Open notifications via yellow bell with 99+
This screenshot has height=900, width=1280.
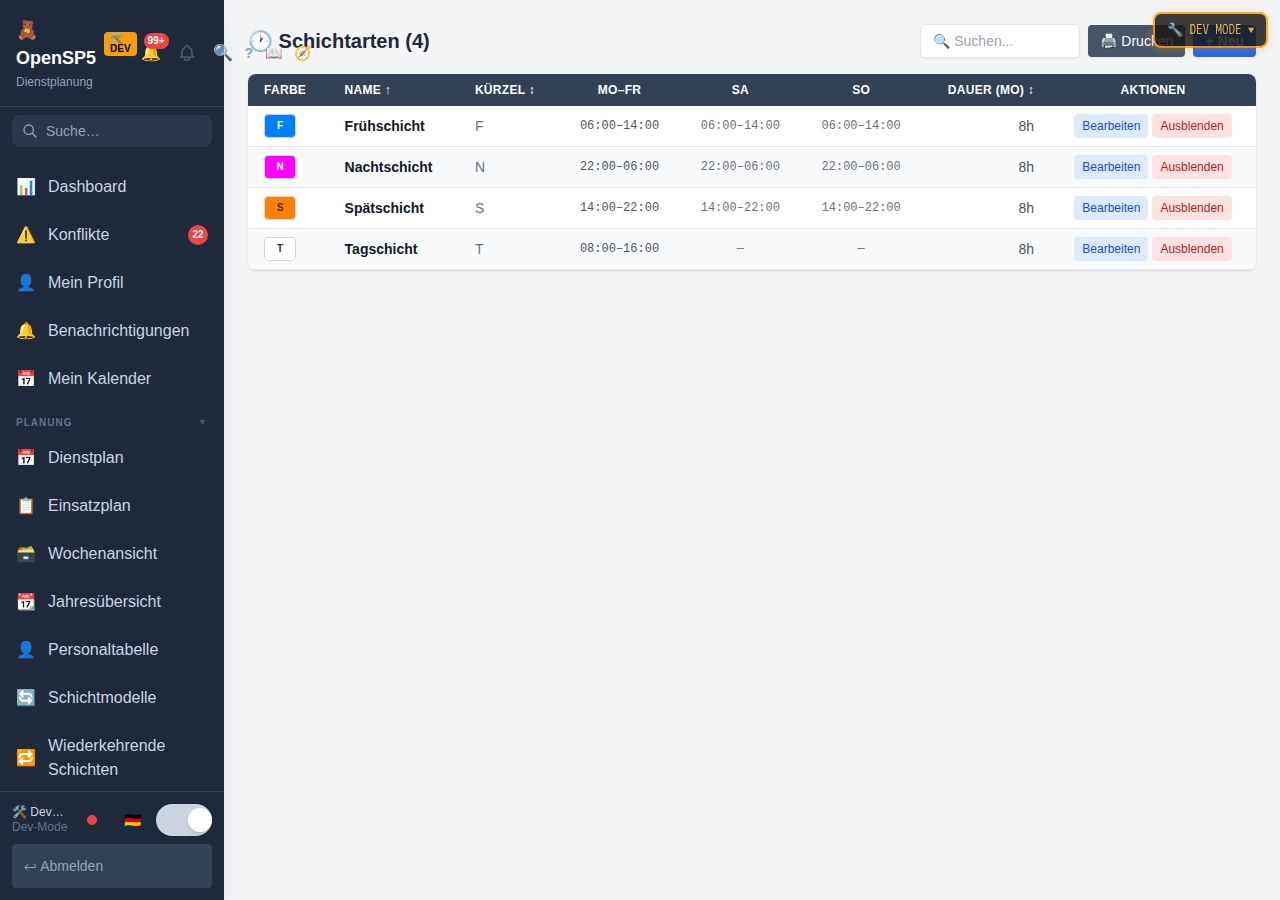(151, 52)
